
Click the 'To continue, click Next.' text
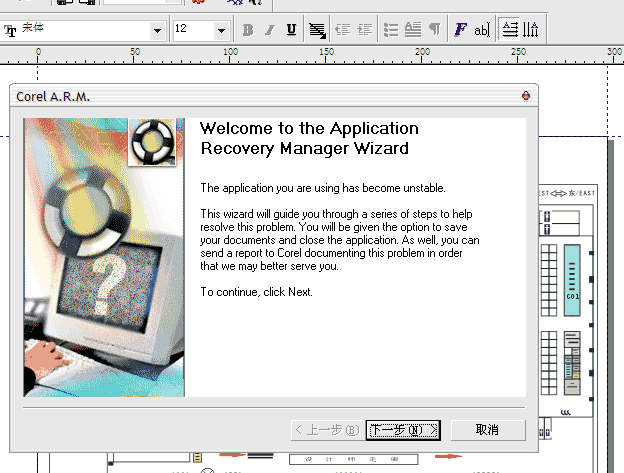point(256,292)
